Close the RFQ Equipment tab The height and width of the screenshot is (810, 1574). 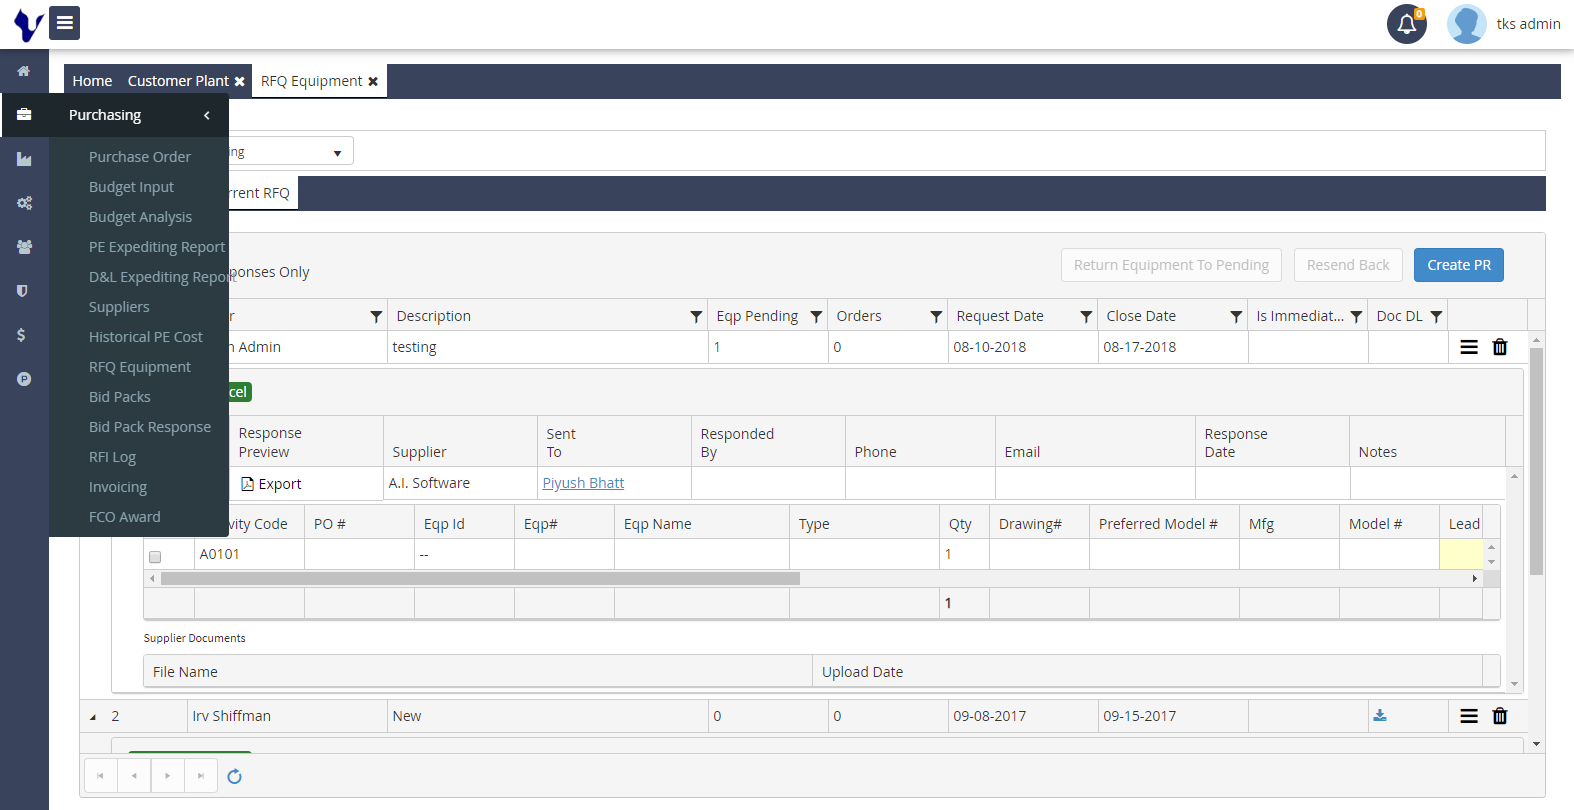pos(373,82)
